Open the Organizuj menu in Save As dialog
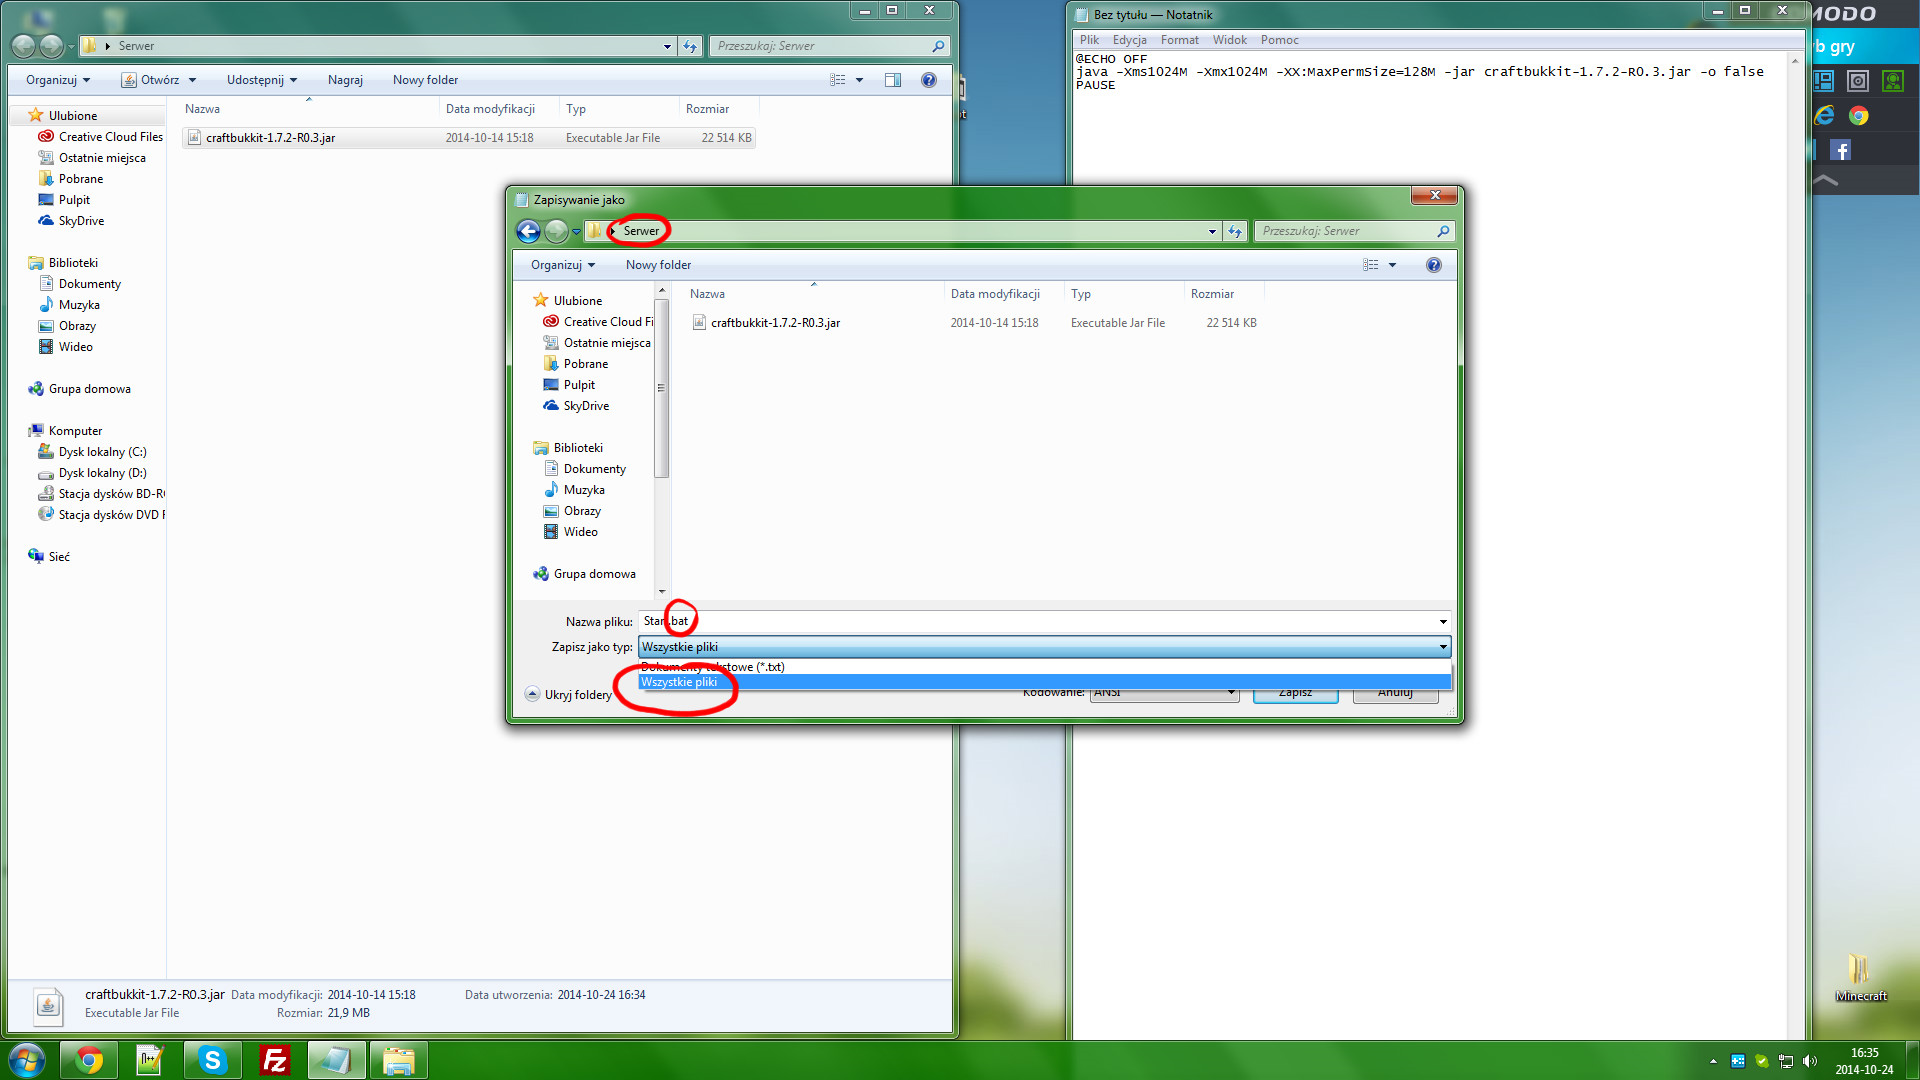 [x=563, y=265]
